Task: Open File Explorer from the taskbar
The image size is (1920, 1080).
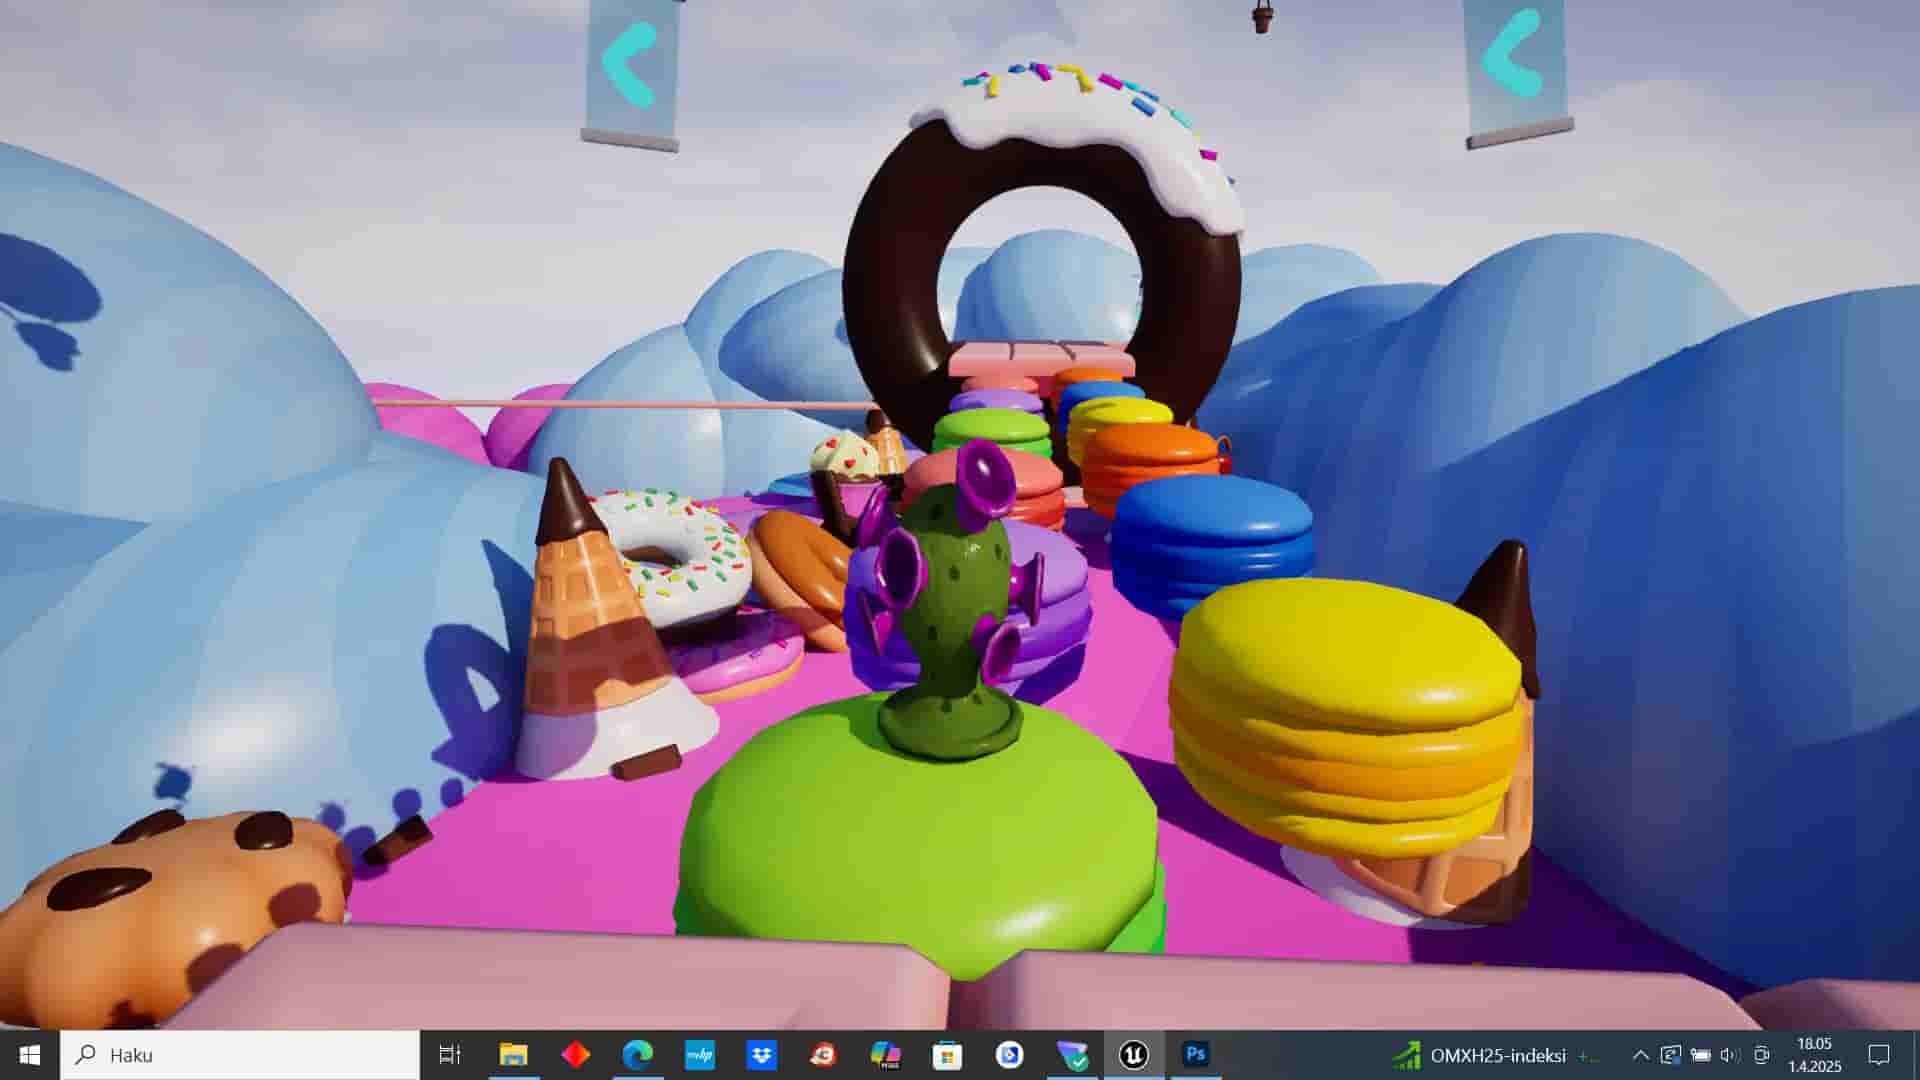Action: (514, 1055)
